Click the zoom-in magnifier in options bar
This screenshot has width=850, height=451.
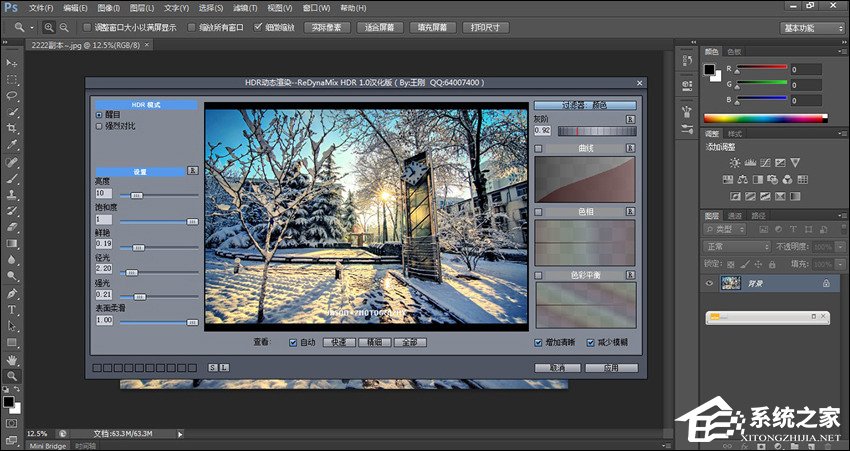tap(48, 27)
